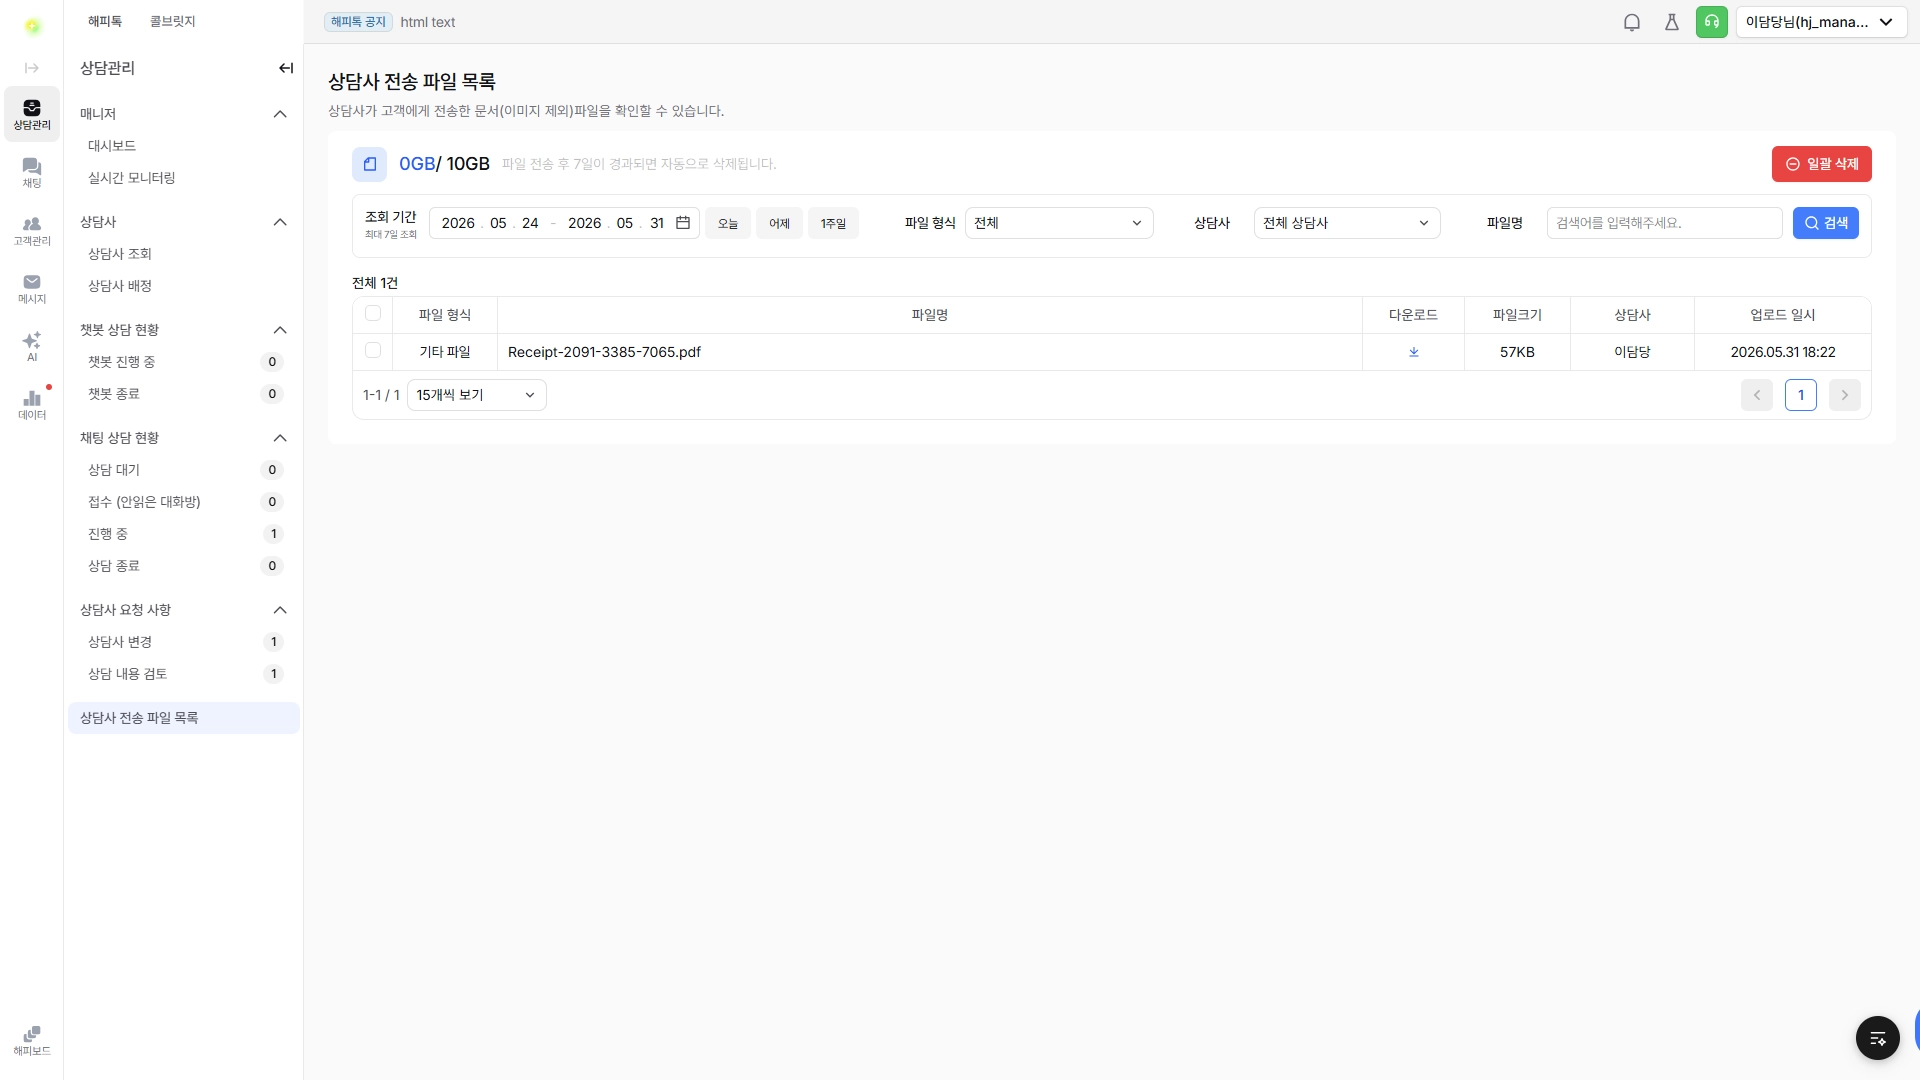Click the green headset status icon
Viewport: 1920px width, 1080px height.
[1712, 22]
